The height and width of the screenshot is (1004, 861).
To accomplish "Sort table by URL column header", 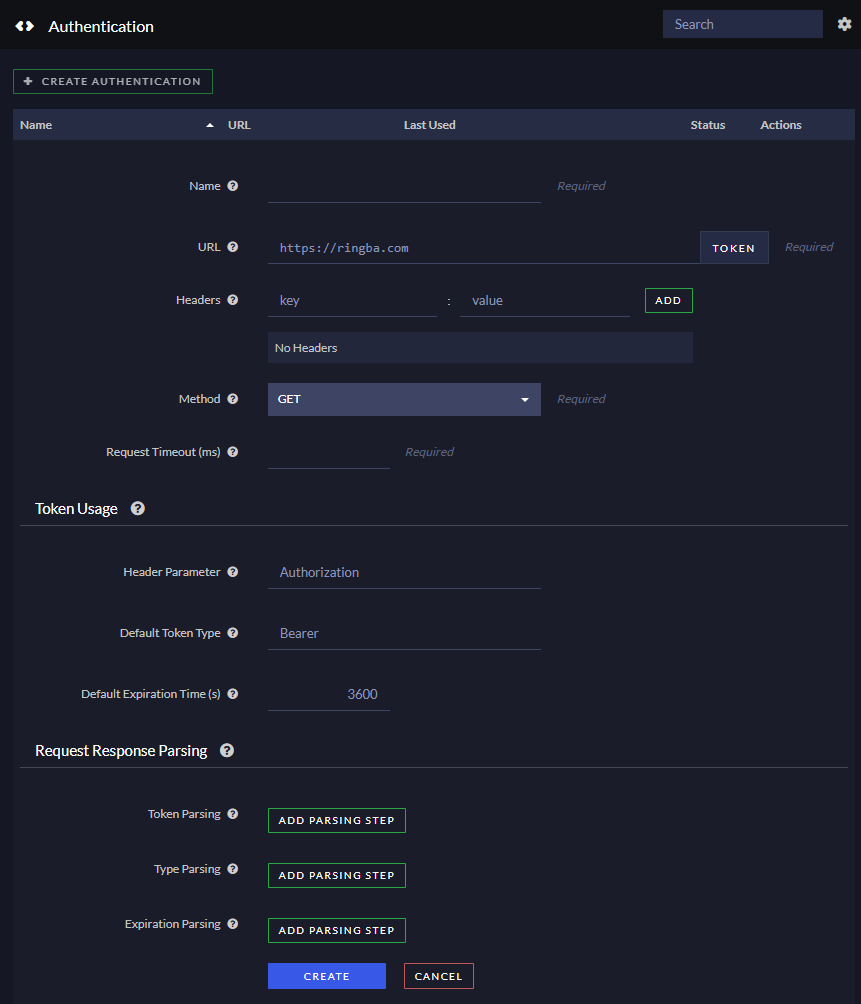I will [239, 125].
